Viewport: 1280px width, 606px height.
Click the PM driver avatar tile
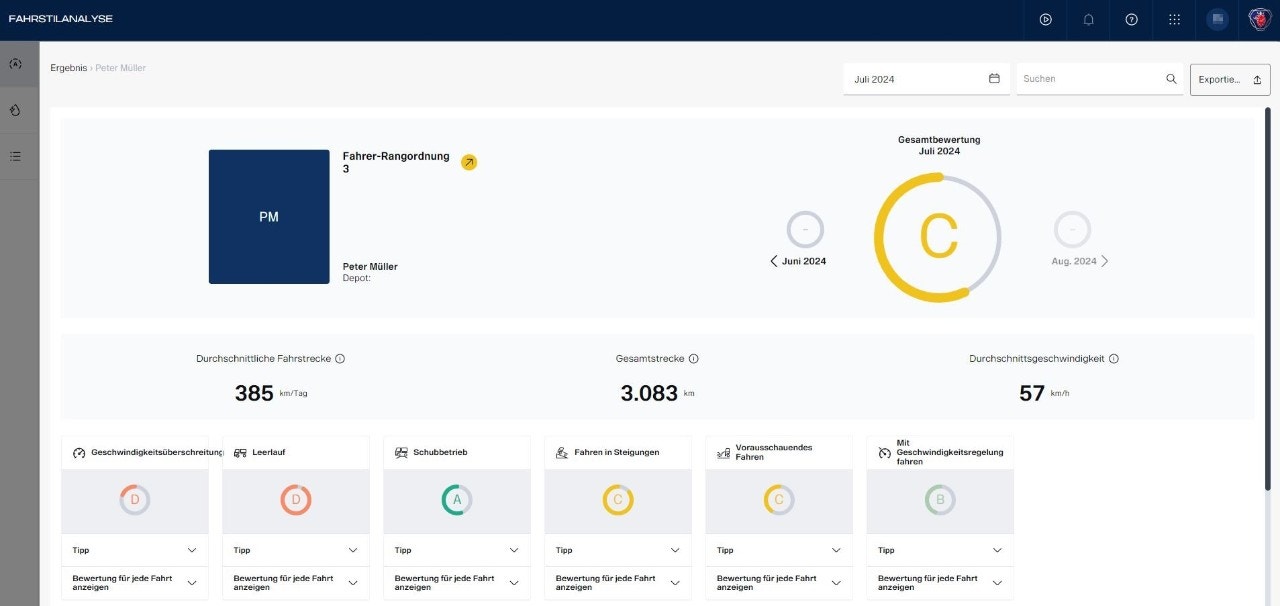[x=269, y=217]
